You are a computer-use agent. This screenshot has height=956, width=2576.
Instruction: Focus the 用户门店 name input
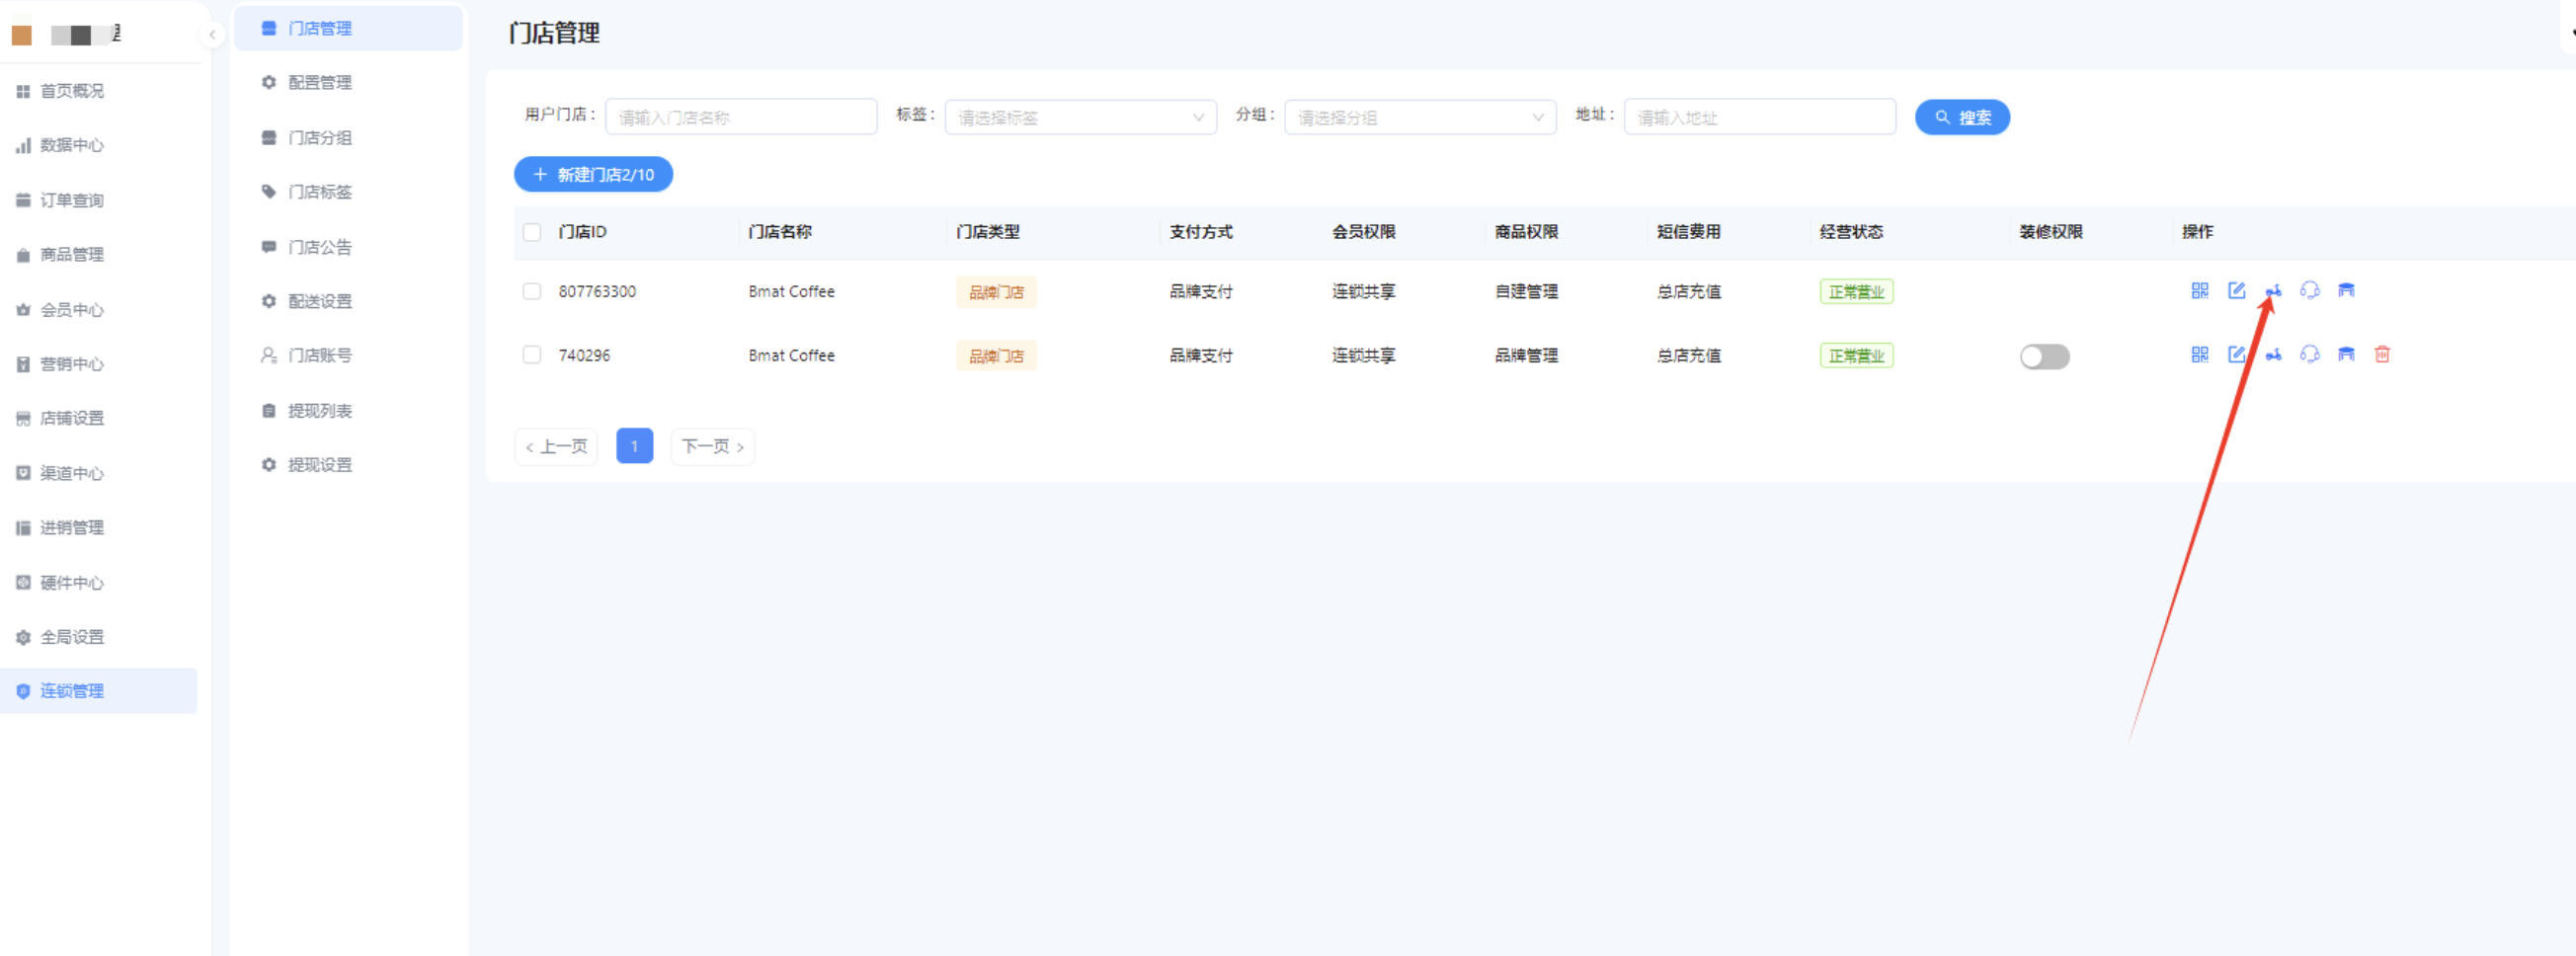[741, 117]
